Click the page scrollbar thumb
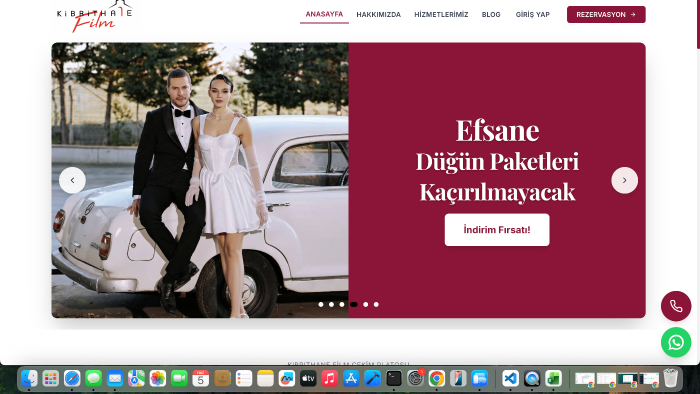Image resolution: width=700 pixels, height=394 pixels. 698,25
